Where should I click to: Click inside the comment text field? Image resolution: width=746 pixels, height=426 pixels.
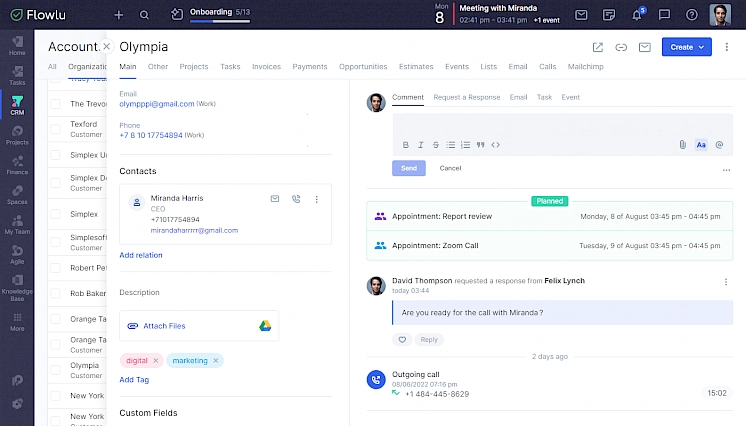point(560,125)
